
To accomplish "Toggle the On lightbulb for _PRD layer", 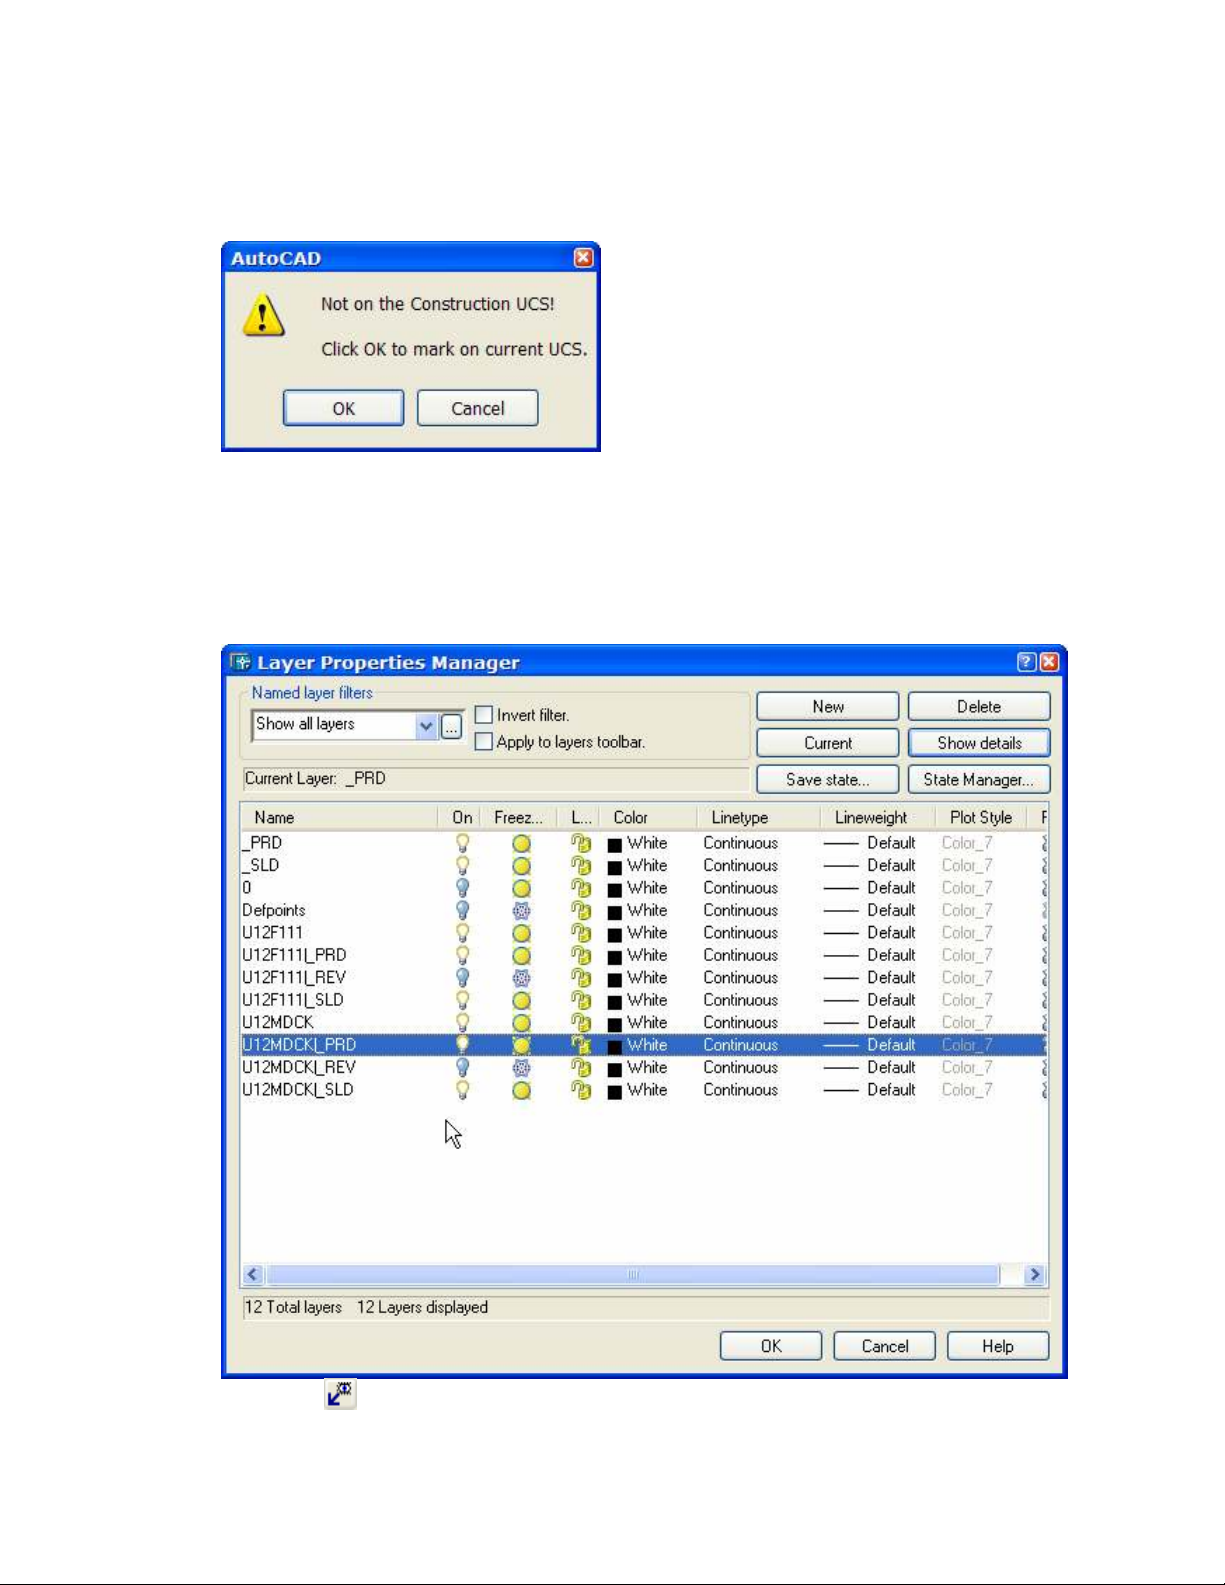I will (462, 843).
